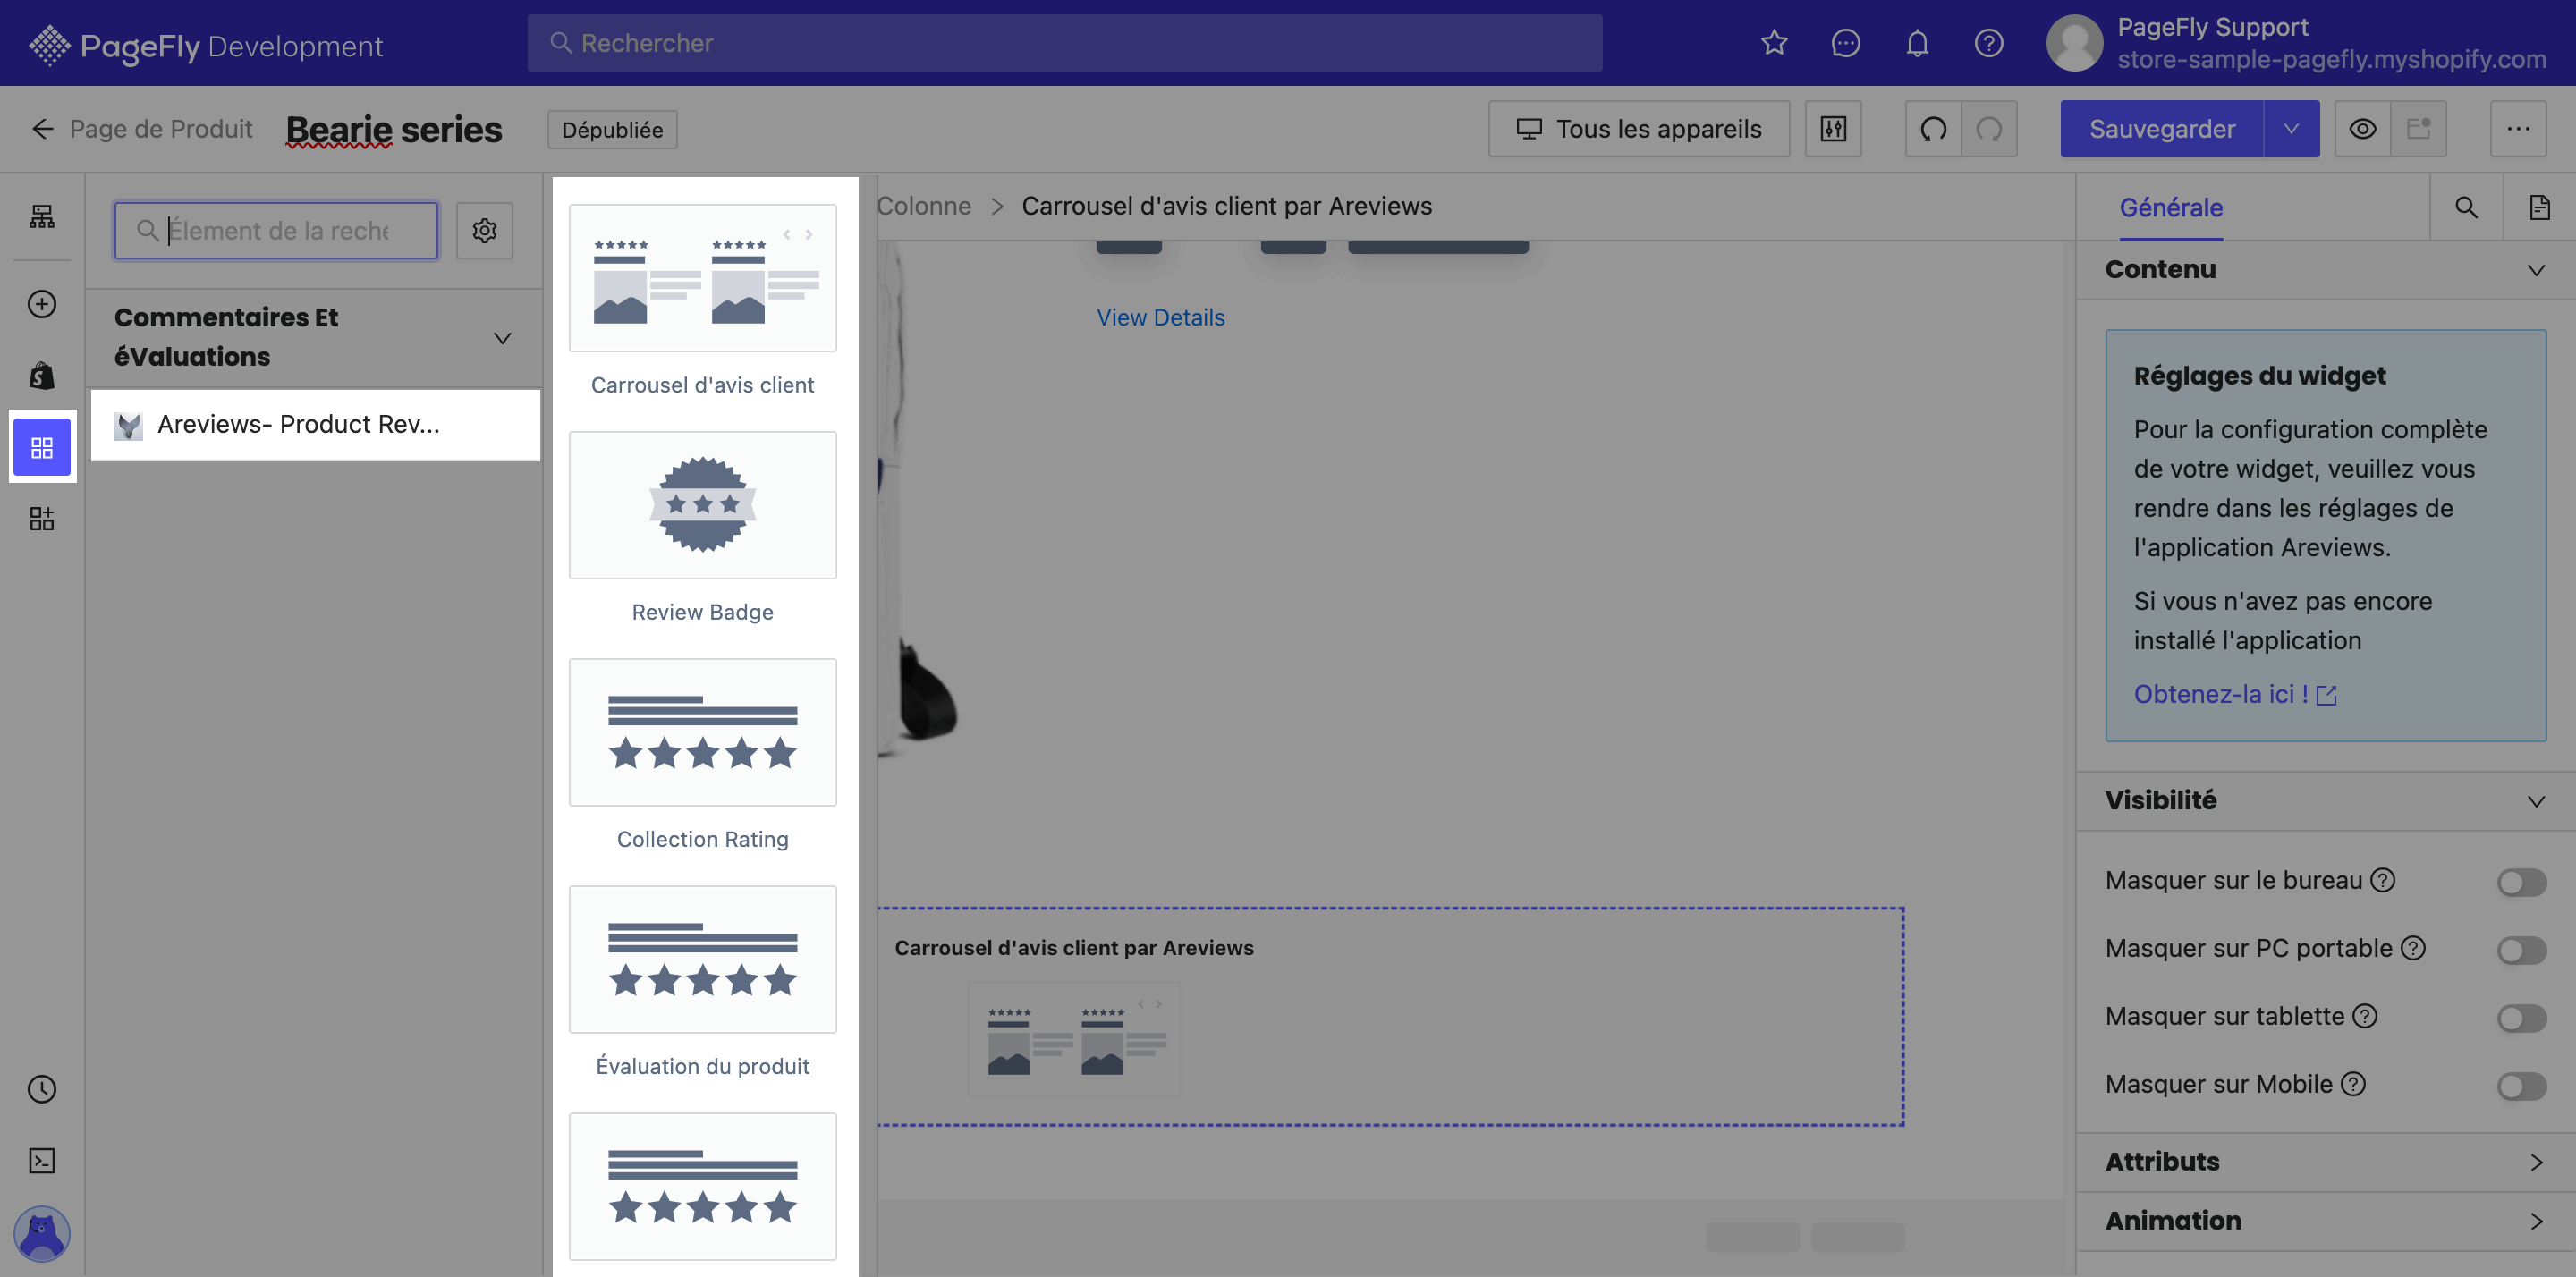Open the page settings sliders icon
Viewport: 2576px width, 1277px height.
1833,129
